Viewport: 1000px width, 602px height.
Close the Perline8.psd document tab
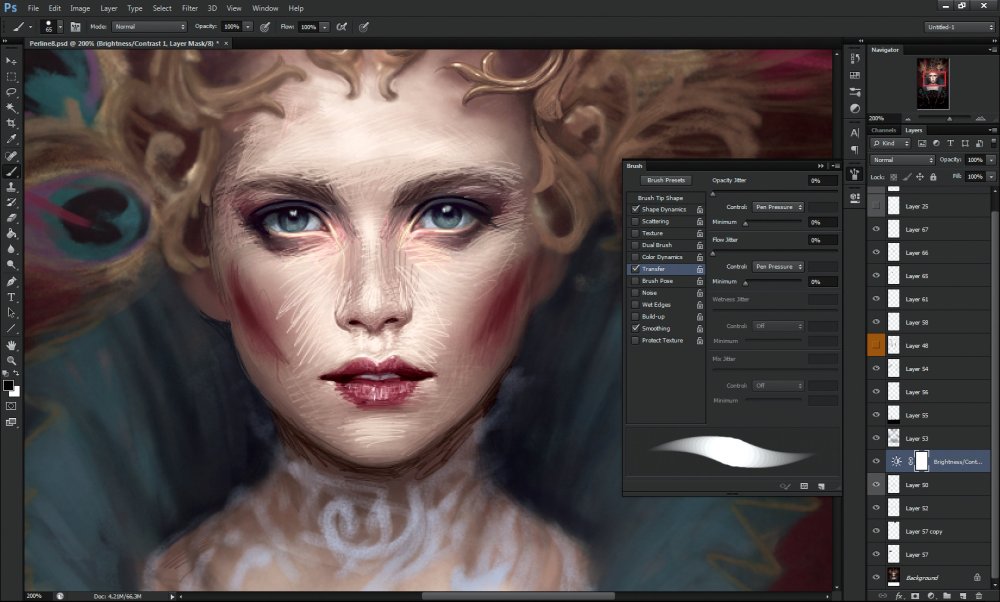point(226,43)
